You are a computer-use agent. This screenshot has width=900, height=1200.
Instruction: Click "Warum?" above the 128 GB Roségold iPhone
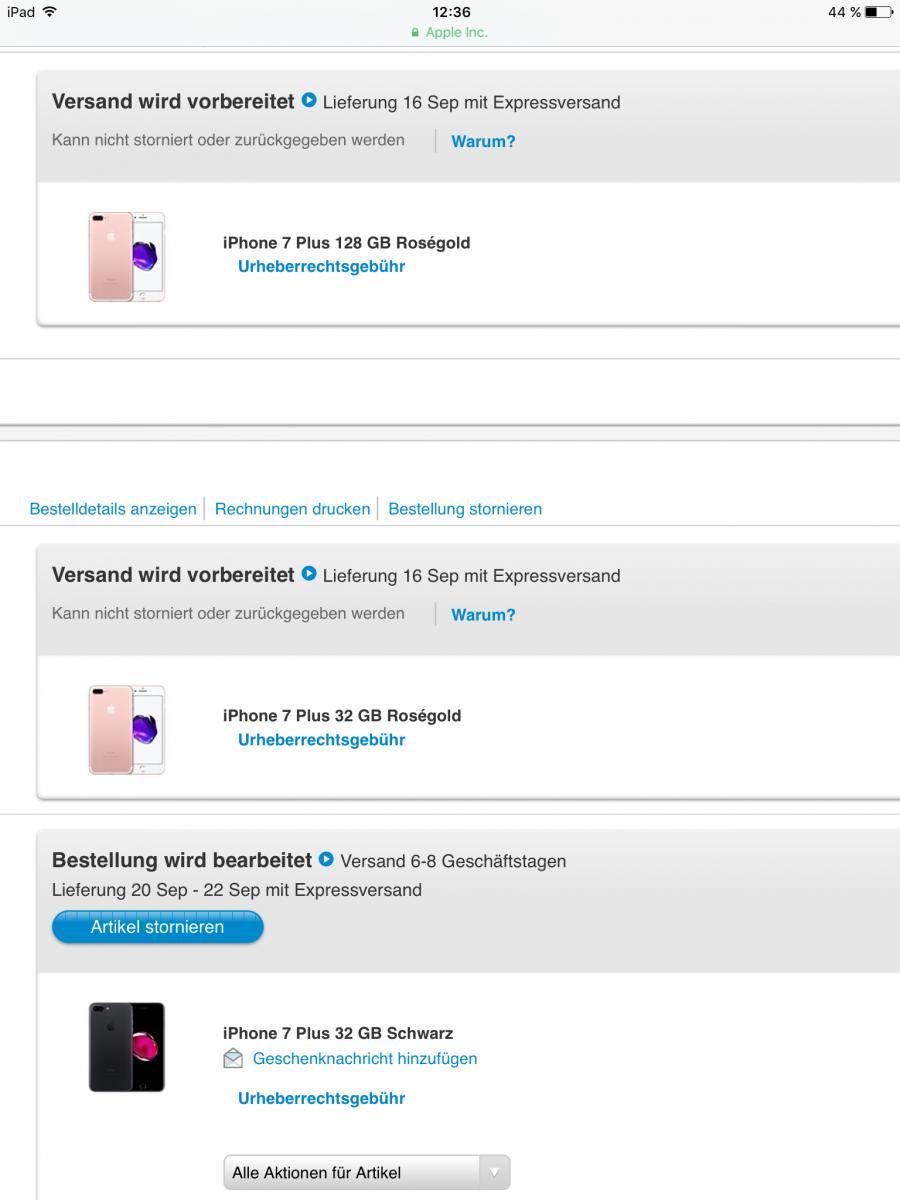483,141
